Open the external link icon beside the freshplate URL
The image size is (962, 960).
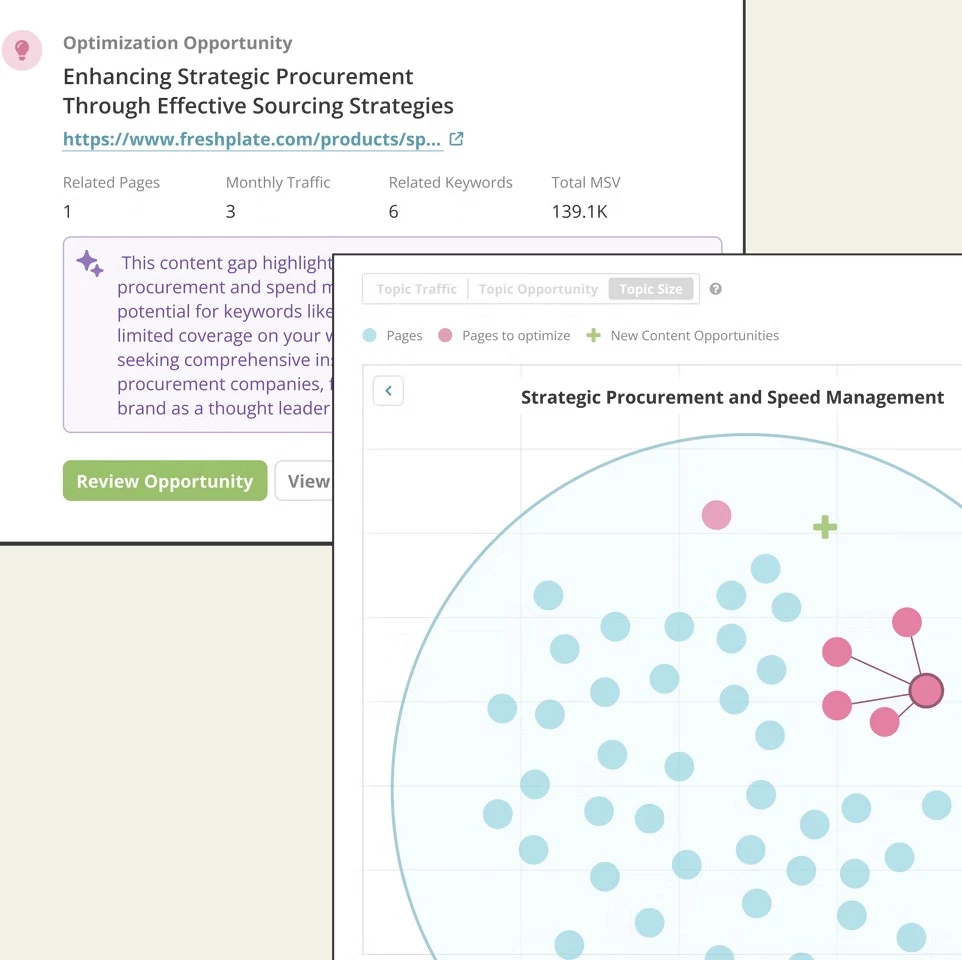456,139
